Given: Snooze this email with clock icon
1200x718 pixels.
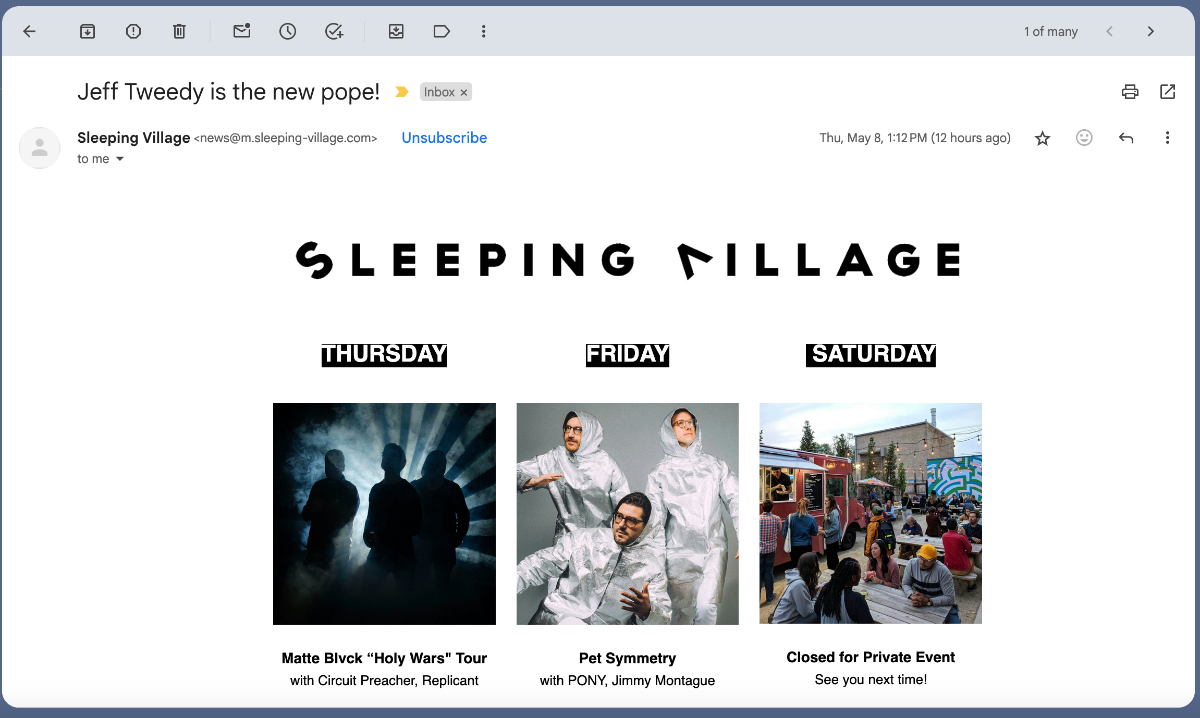Looking at the screenshot, I should [288, 32].
